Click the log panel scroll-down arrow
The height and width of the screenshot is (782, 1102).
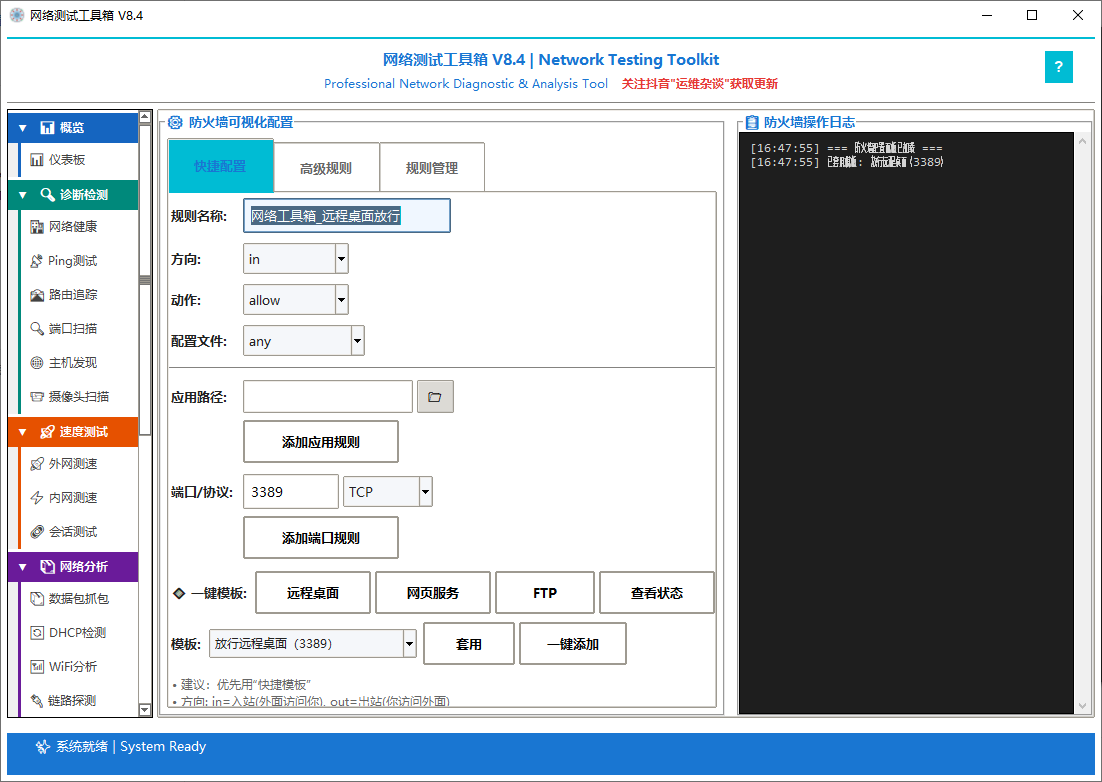1082,706
